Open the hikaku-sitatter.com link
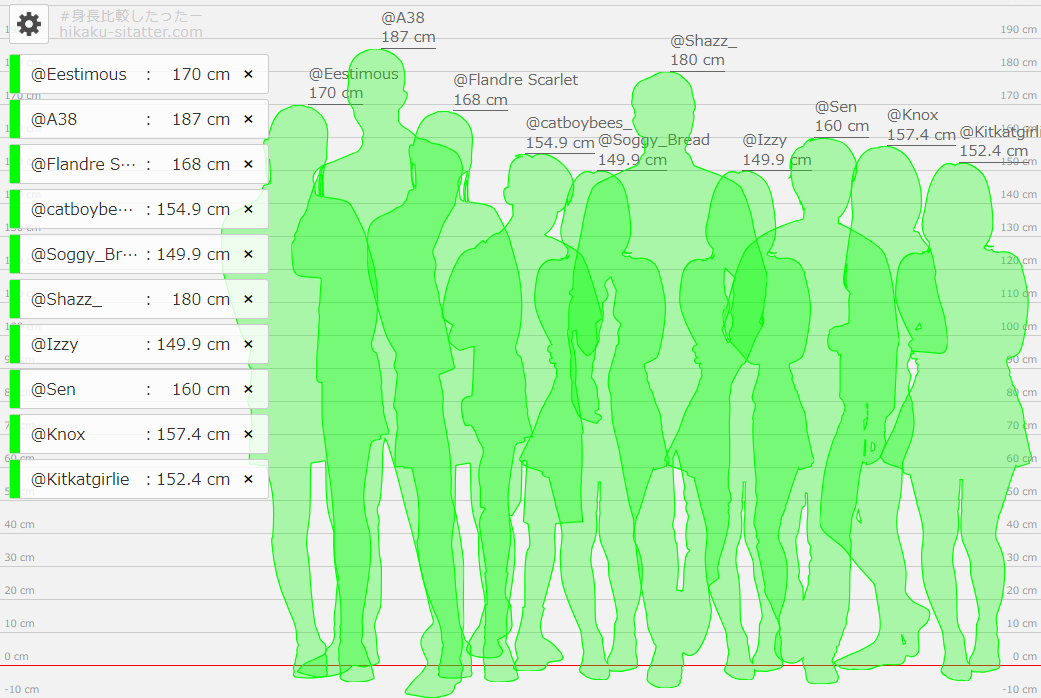 pyautogui.click(x=131, y=32)
